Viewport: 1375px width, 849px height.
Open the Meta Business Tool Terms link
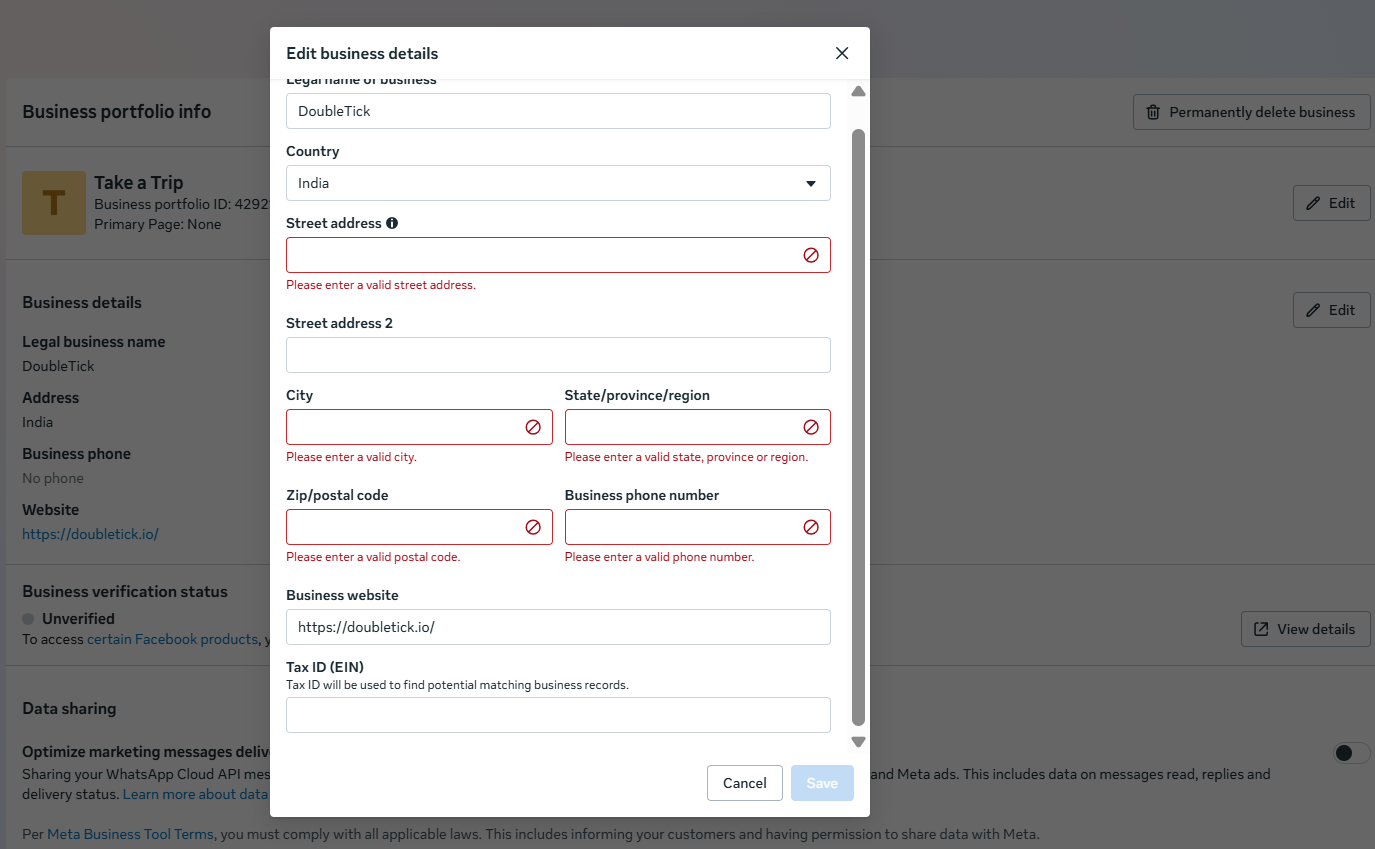click(130, 834)
